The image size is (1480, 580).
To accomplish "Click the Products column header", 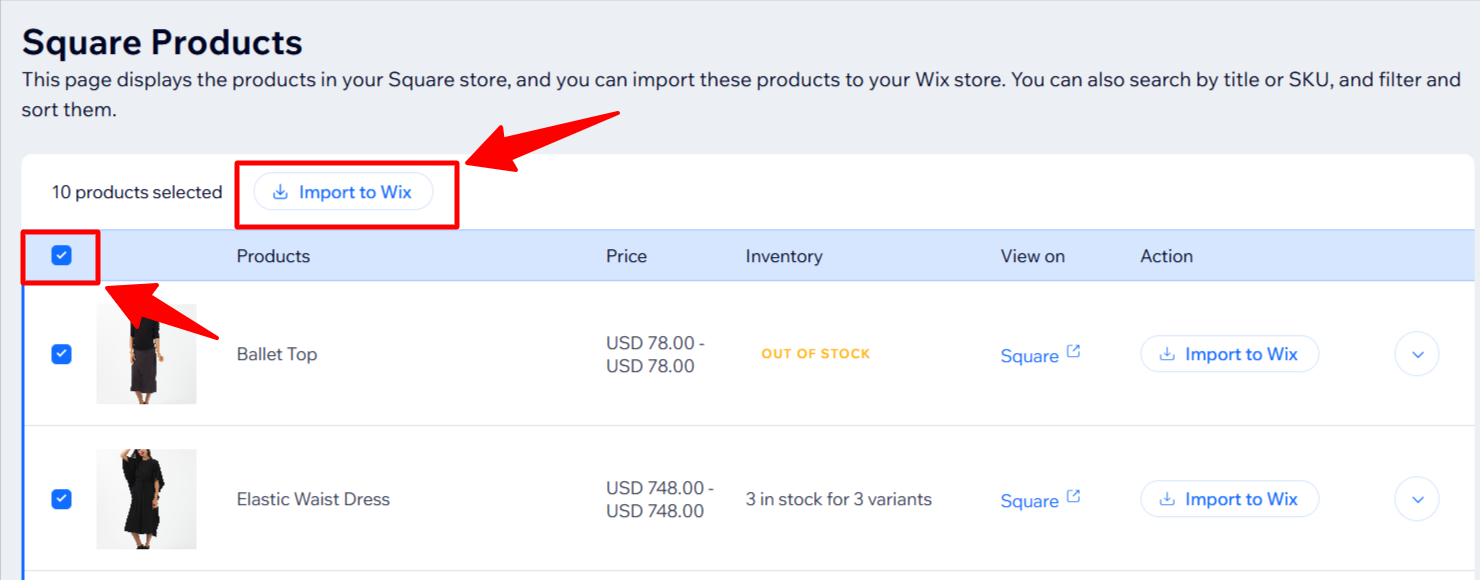I will [273, 256].
